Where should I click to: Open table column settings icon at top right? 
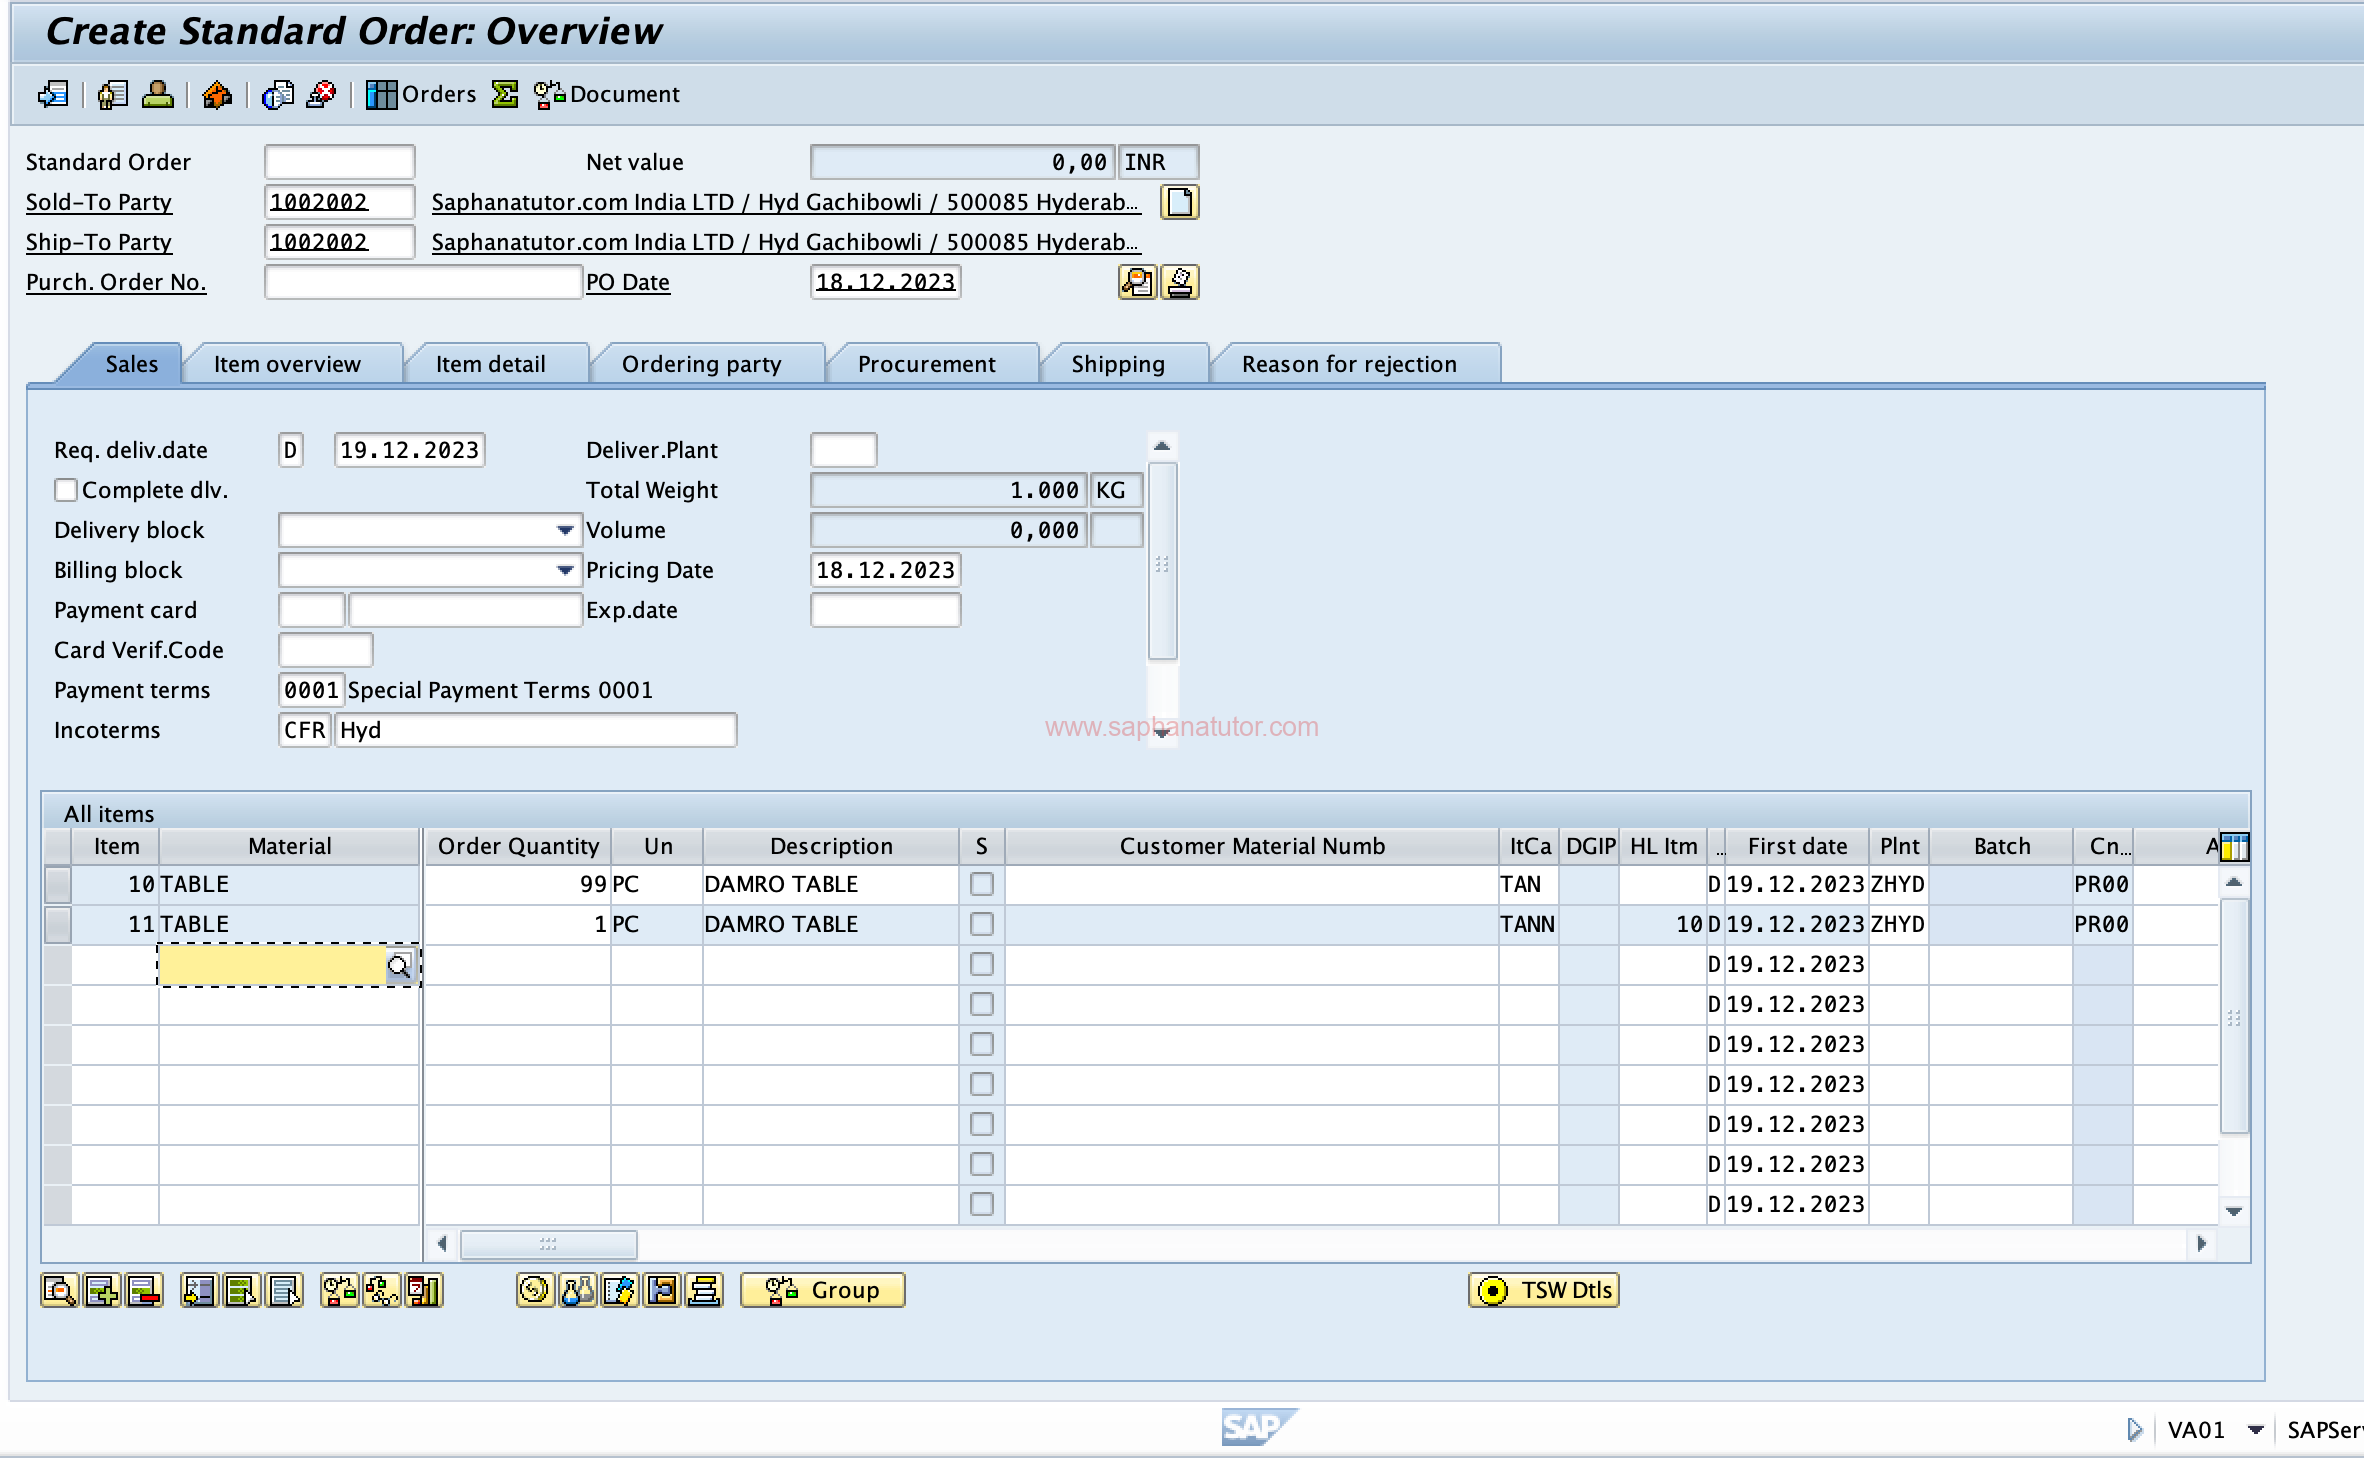pyautogui.click(x=2234, y=847)
